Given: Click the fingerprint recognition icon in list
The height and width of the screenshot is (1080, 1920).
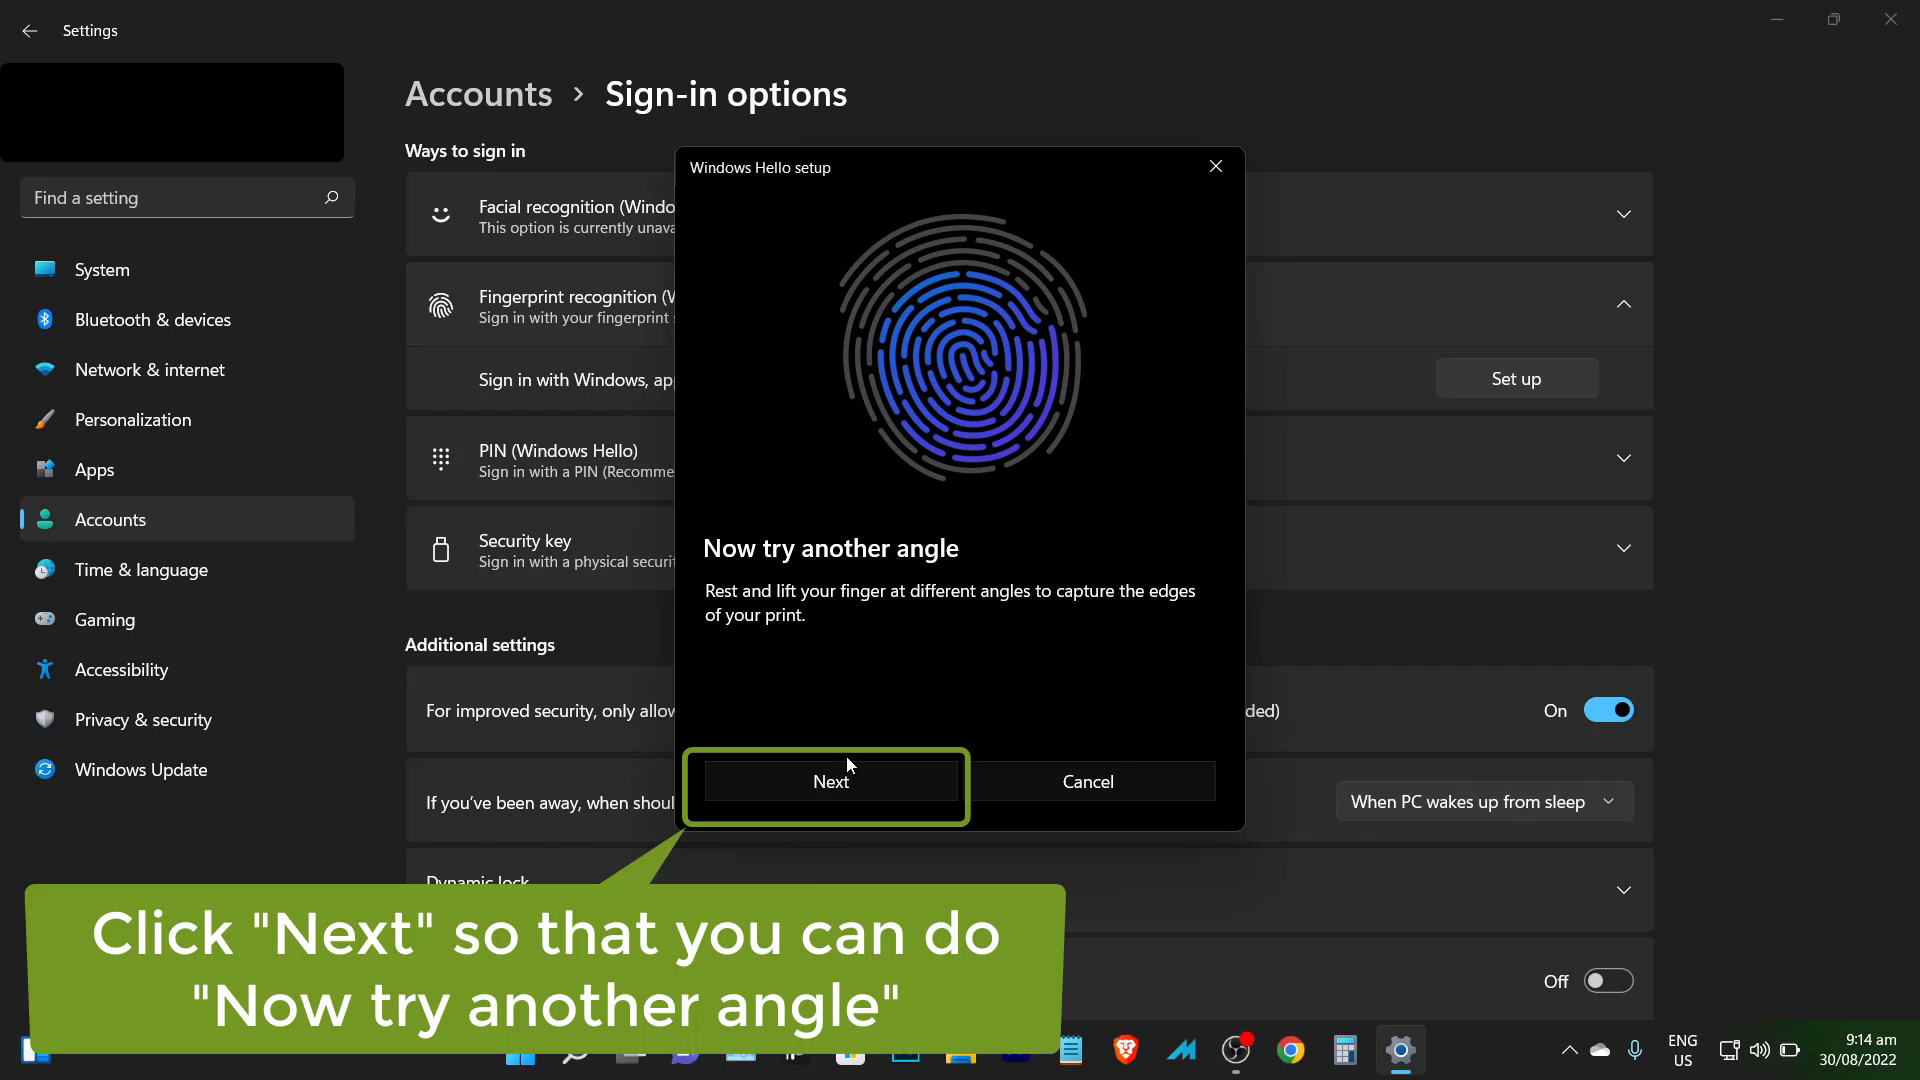Looking at the screenshot, I should pyautogui.click(x=441, y=305).
